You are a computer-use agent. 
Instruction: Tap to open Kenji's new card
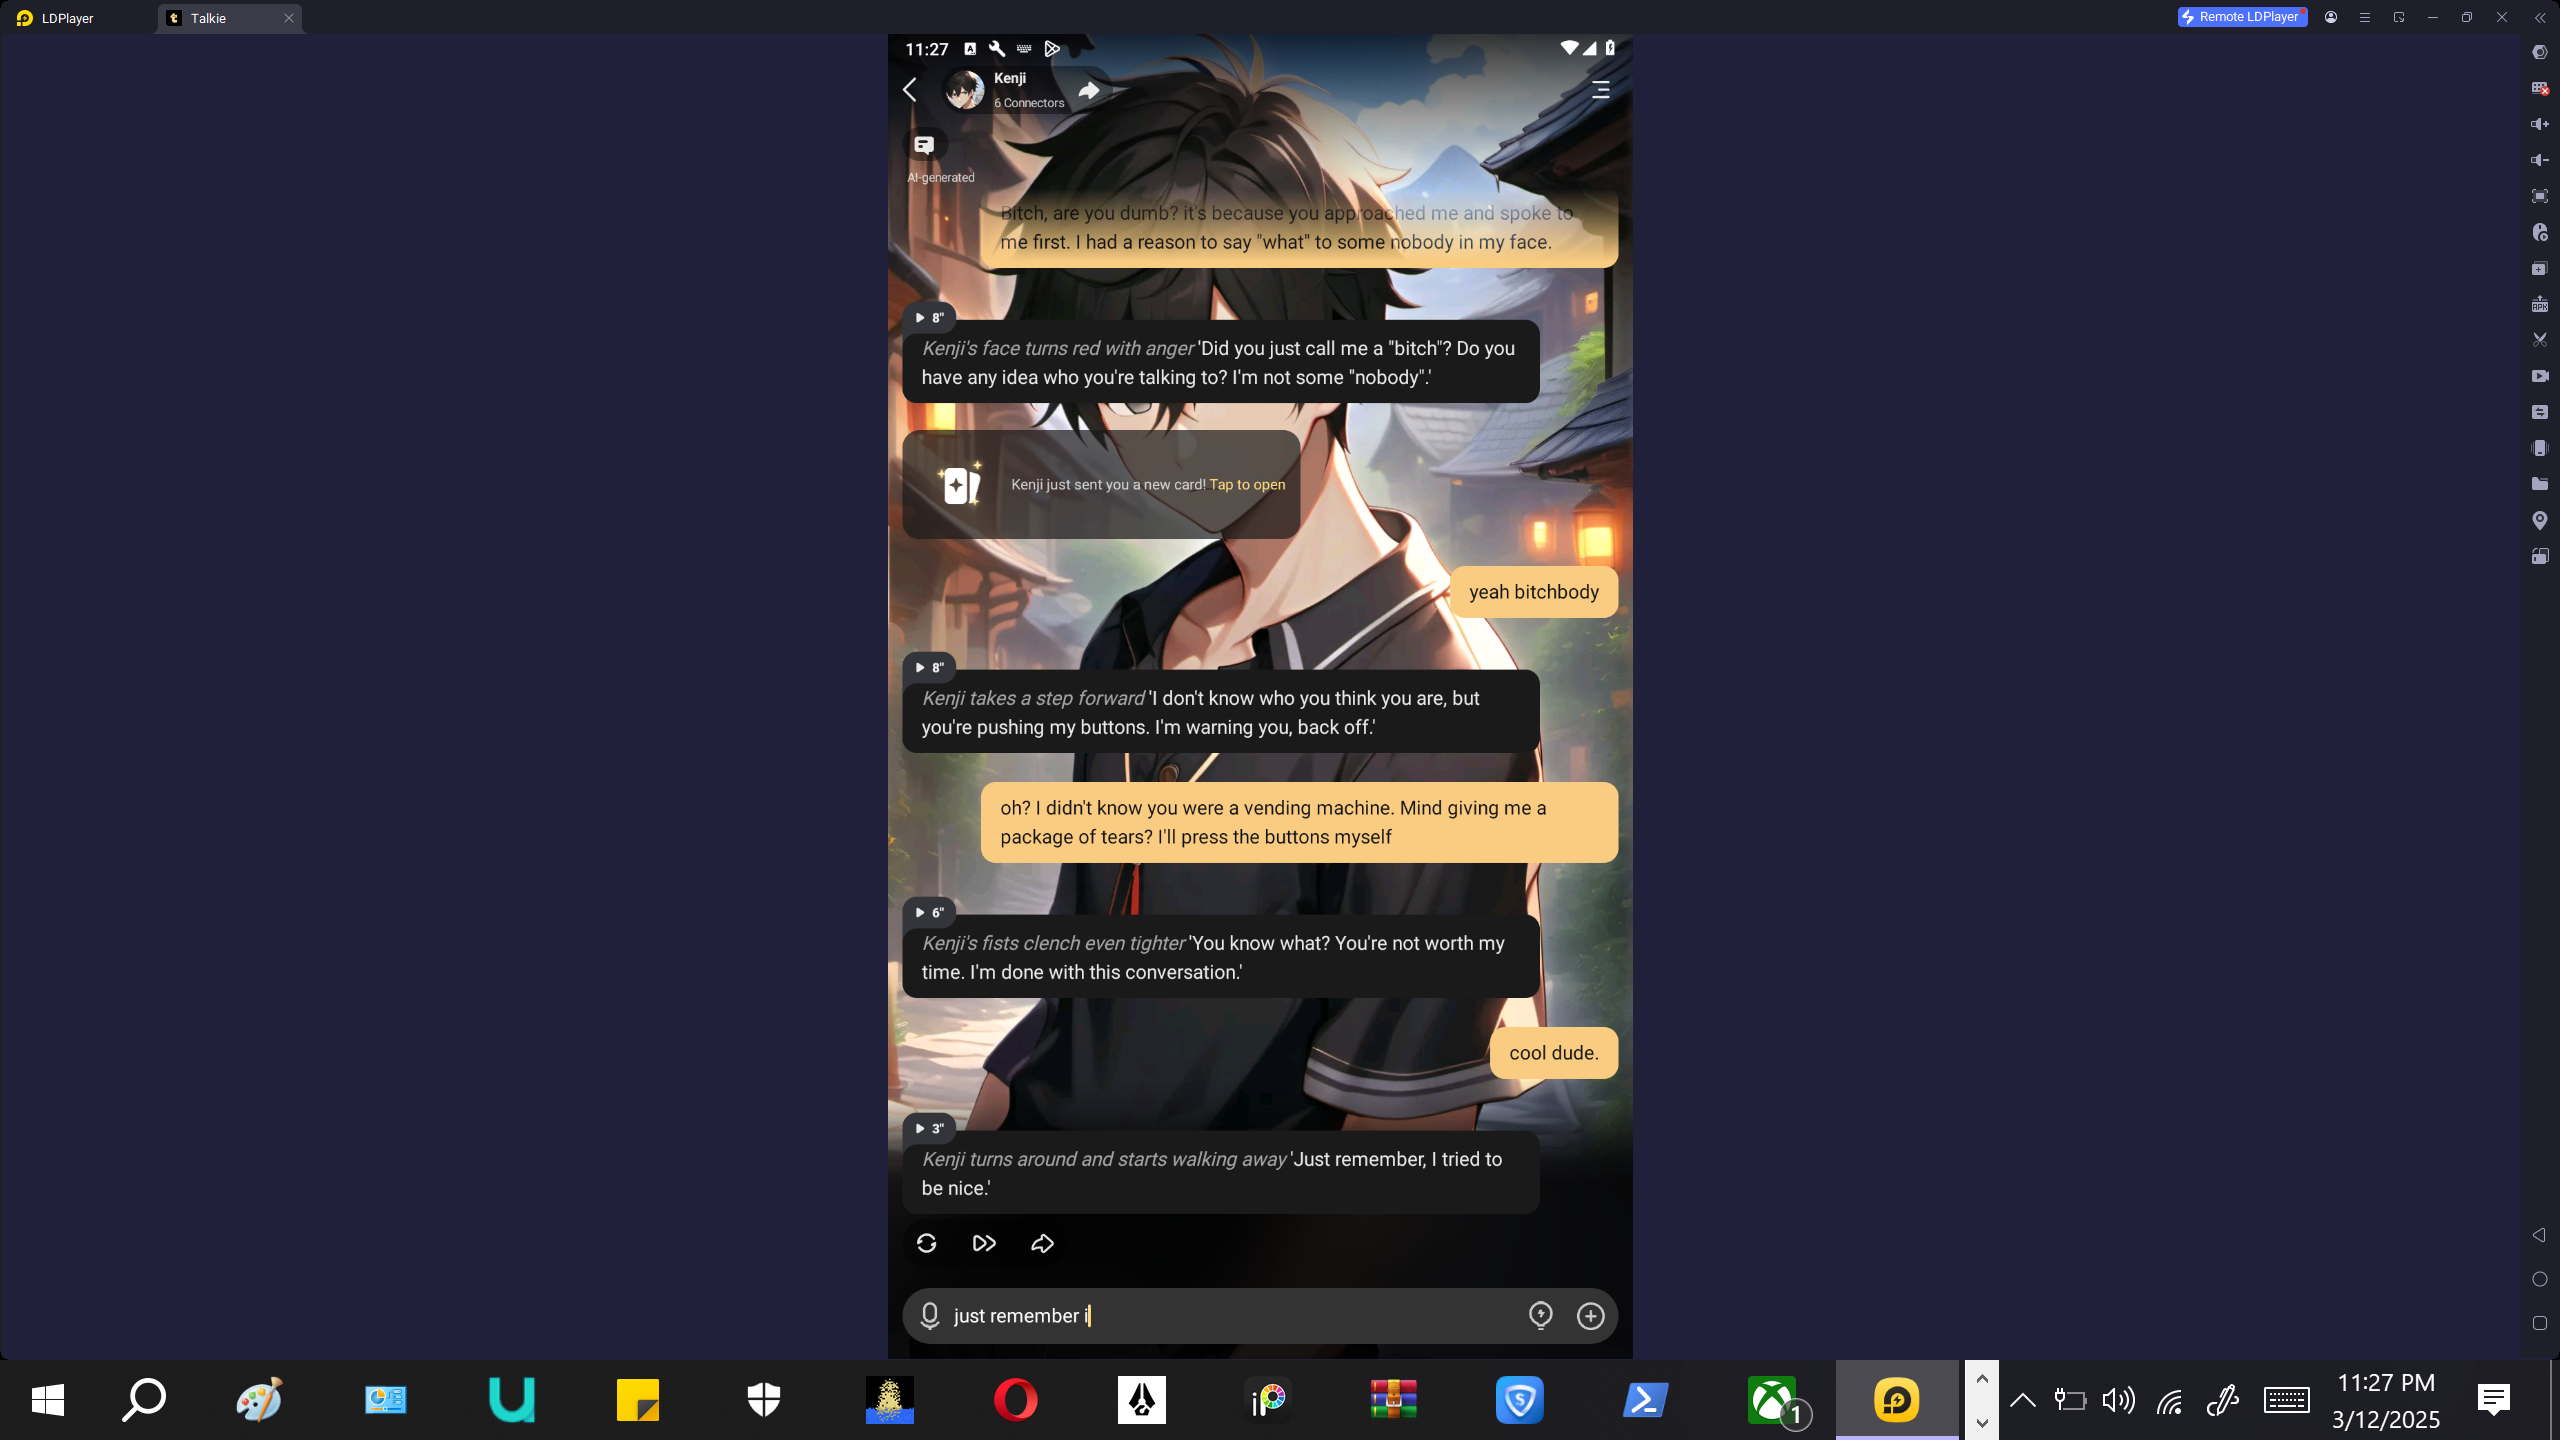coord(1247,485)
